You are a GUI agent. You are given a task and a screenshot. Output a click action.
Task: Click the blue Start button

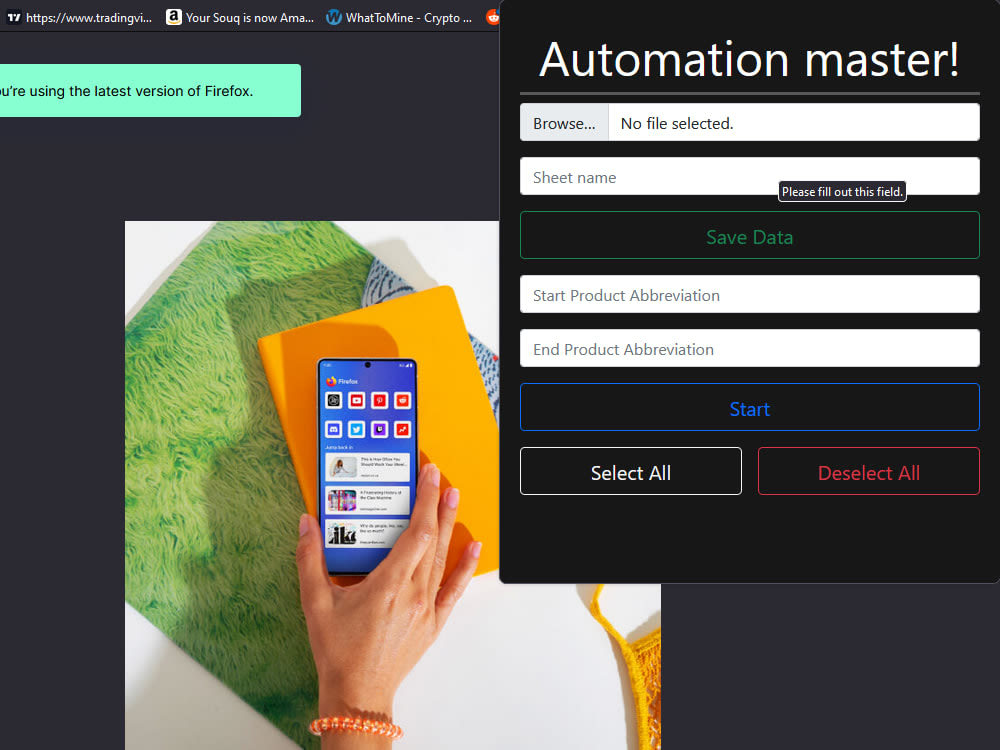[750, 408]
